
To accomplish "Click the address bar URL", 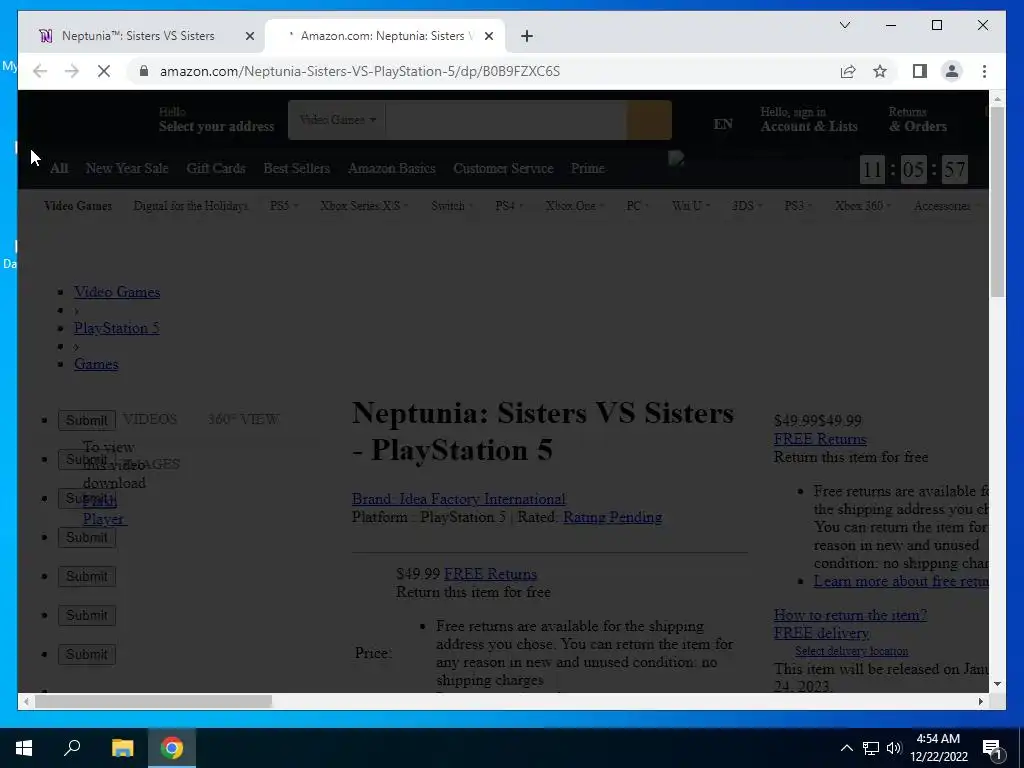I will (360, 71).
